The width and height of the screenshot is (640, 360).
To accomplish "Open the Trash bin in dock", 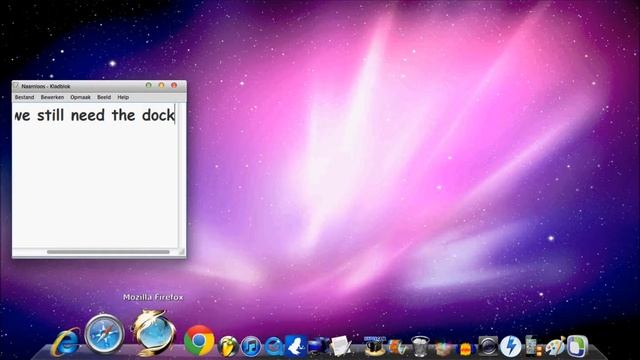I will (x=420, y=346).
